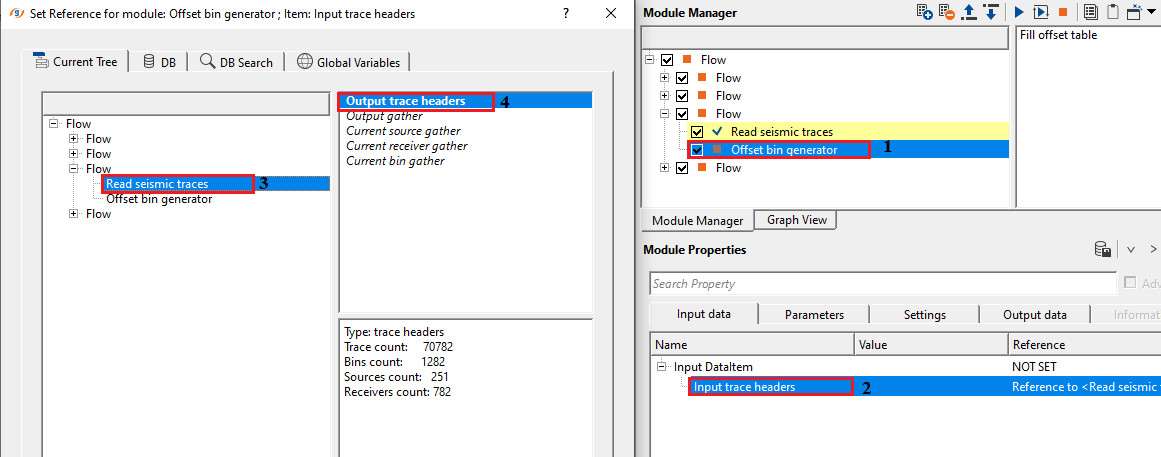Viewport: 1161px width, 457px height.
Task: Open the Global Variables tab
Action: (x=347, y=62)
